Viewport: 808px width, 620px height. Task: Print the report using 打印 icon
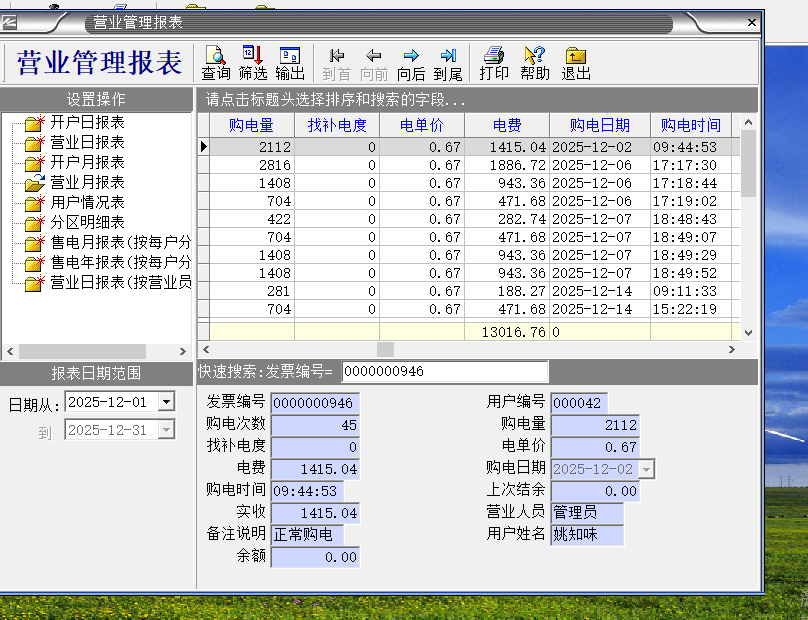[x=494, y=62]
